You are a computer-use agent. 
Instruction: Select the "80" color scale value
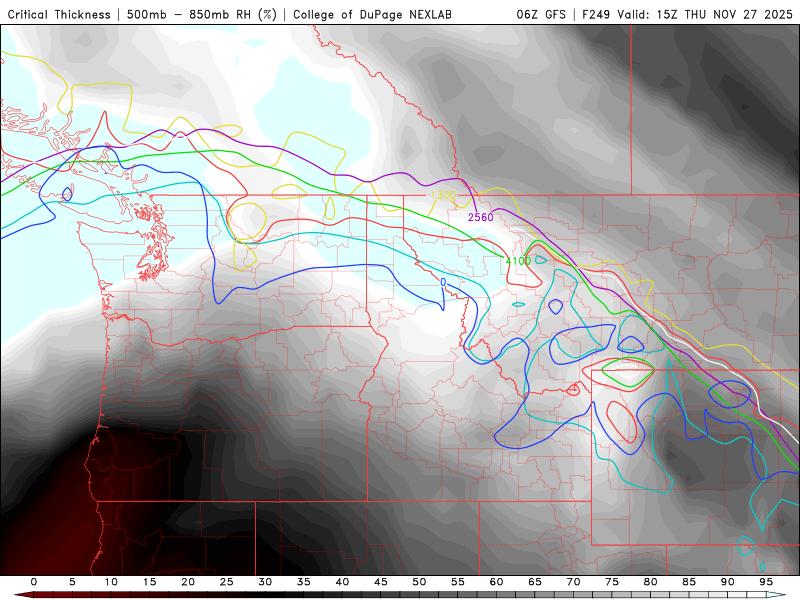click(x=651, y=582)
